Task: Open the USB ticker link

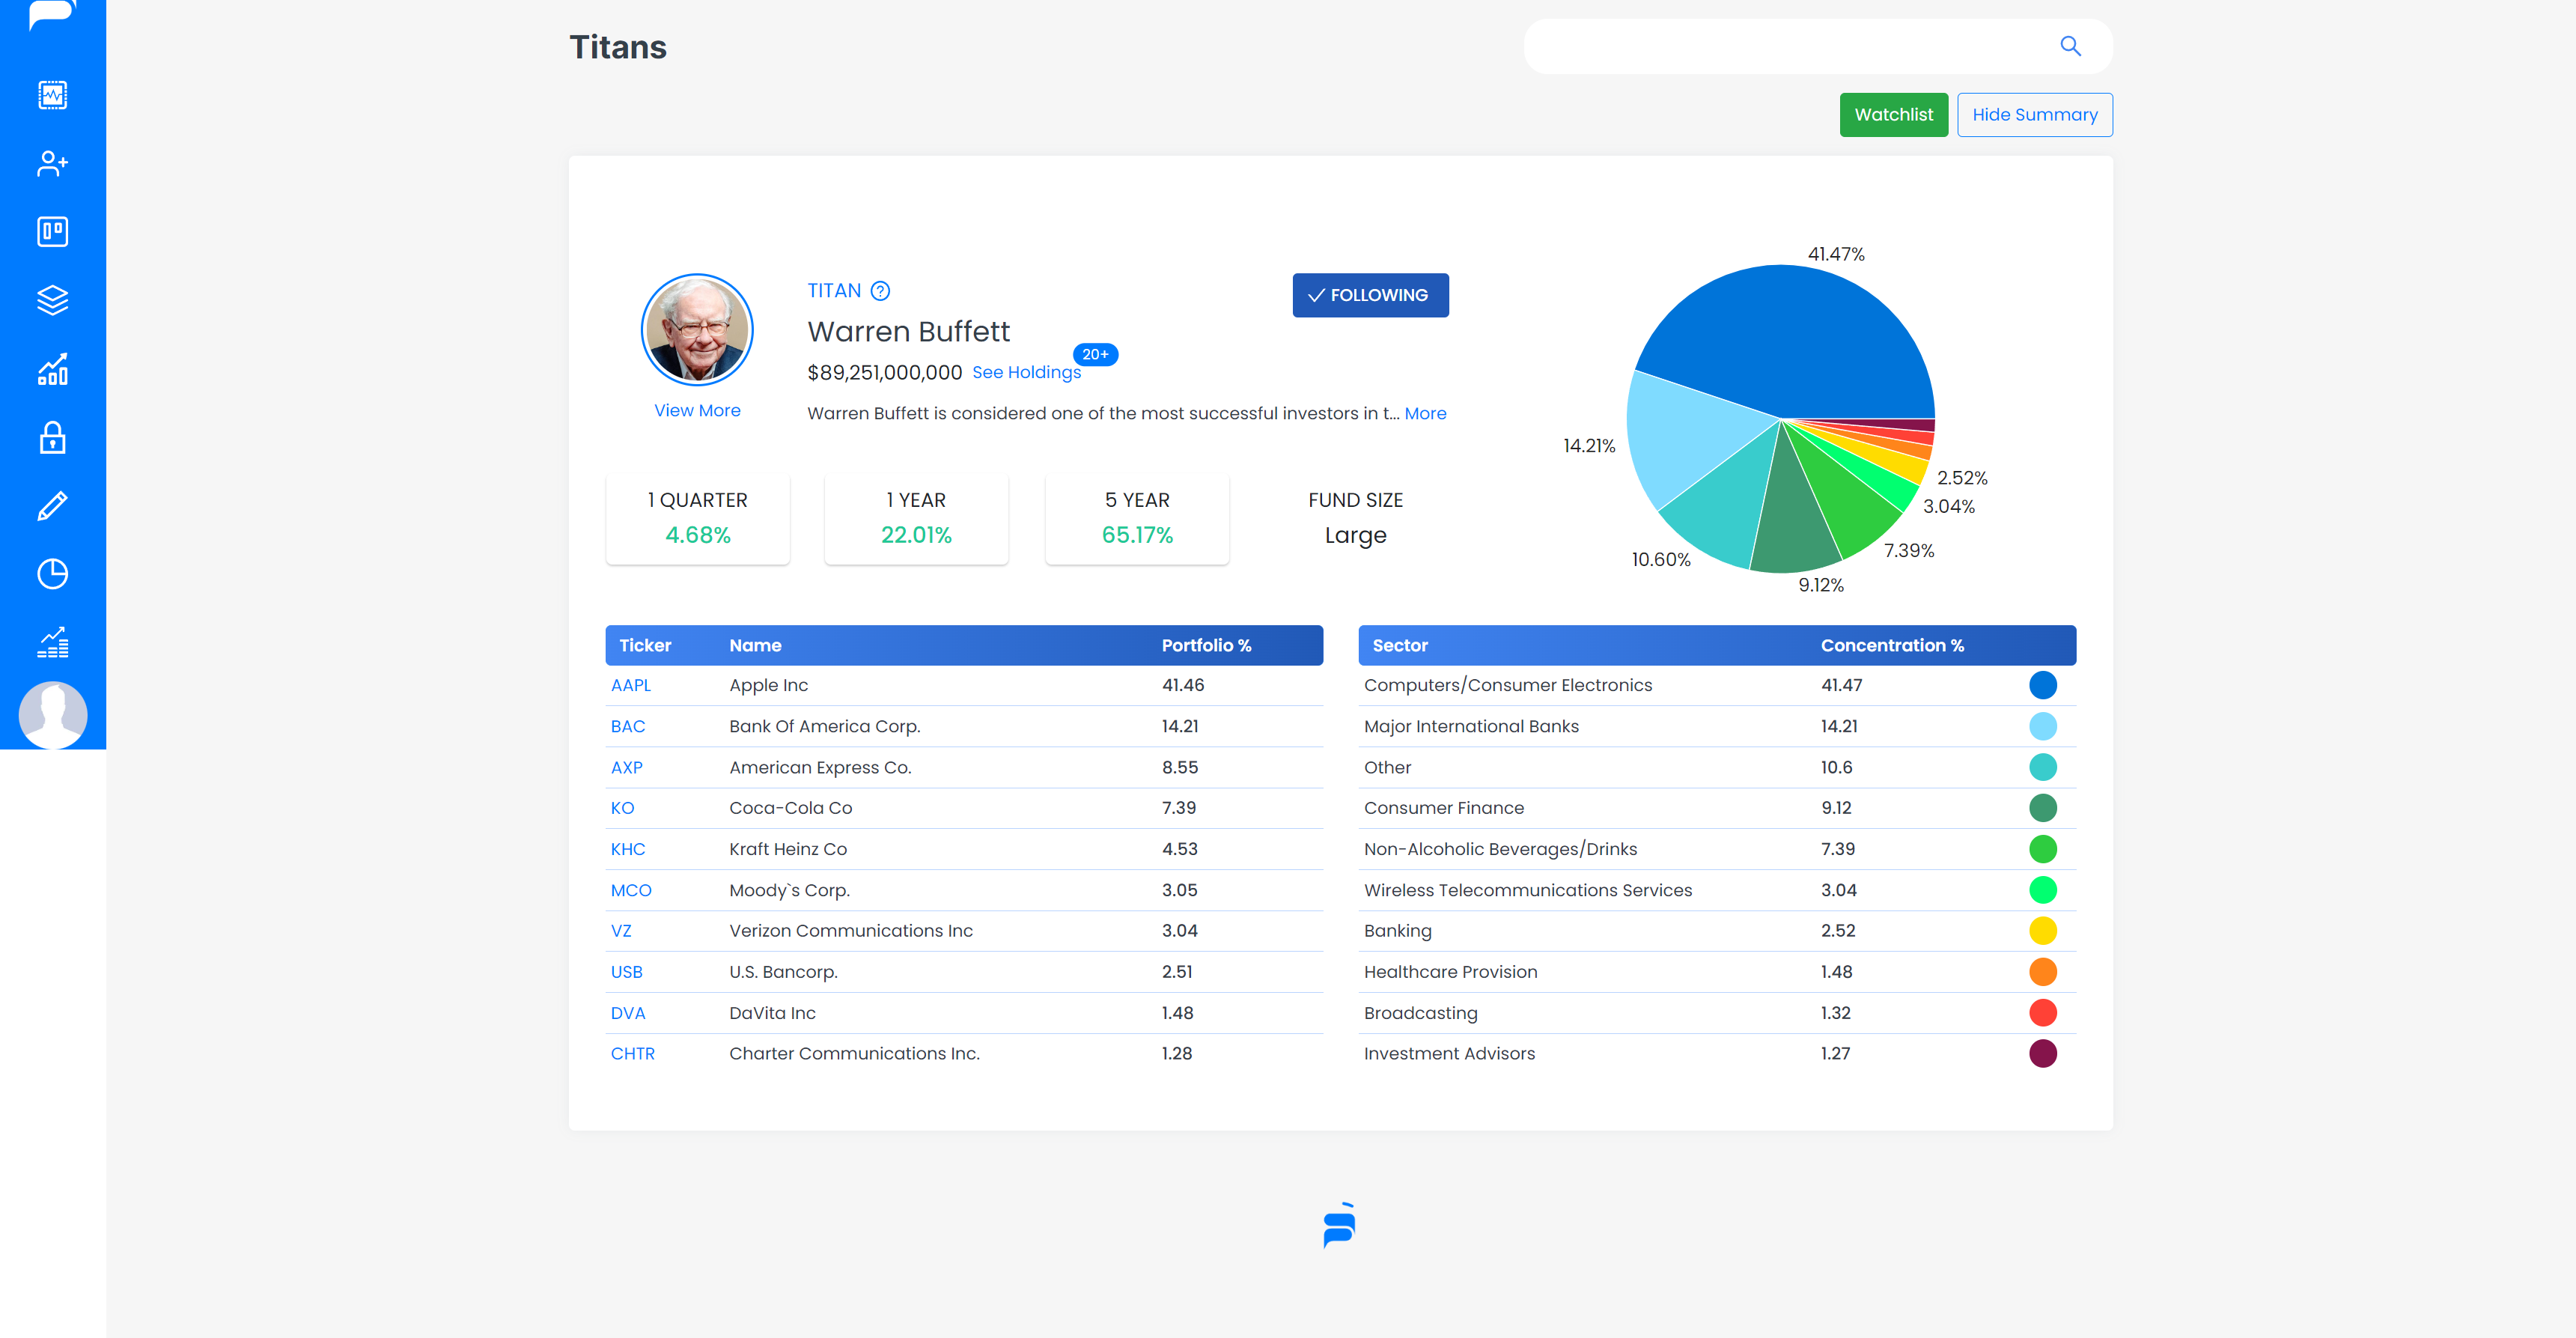Action: (x=627, y=972)
